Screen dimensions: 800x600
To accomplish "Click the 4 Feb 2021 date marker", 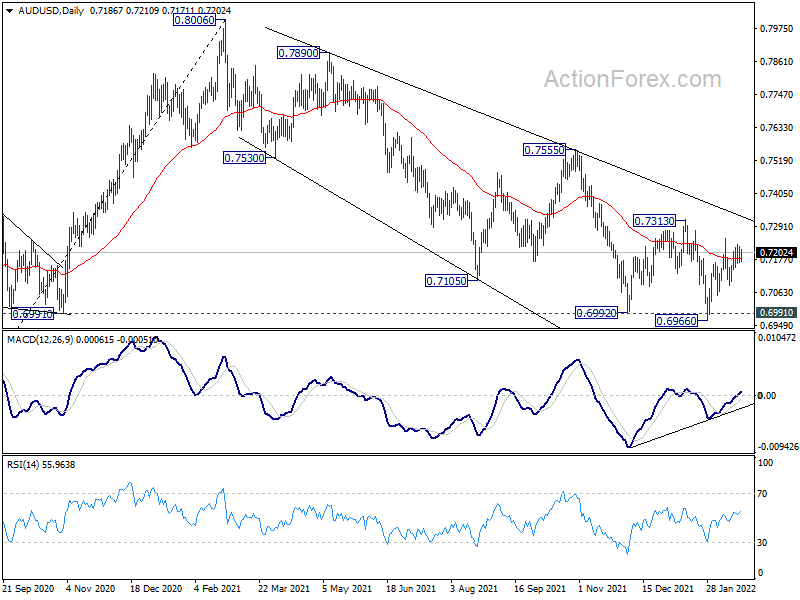I will [x=217, y=588].
